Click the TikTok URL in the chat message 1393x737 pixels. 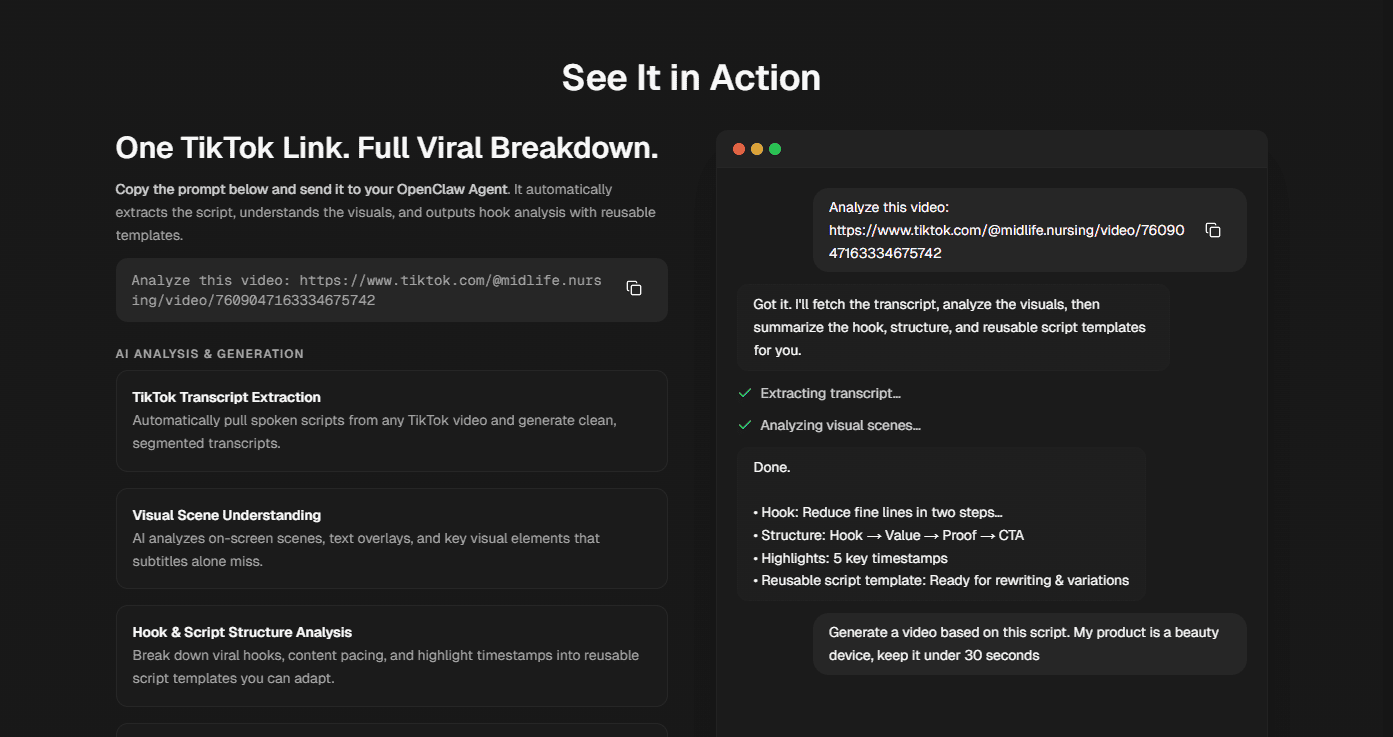1006,241
